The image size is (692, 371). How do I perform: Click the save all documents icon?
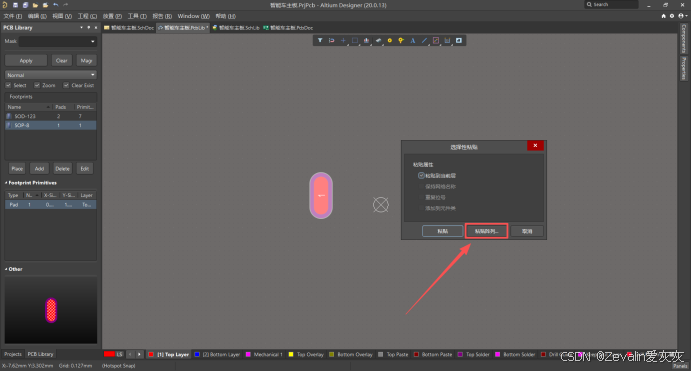26,5
